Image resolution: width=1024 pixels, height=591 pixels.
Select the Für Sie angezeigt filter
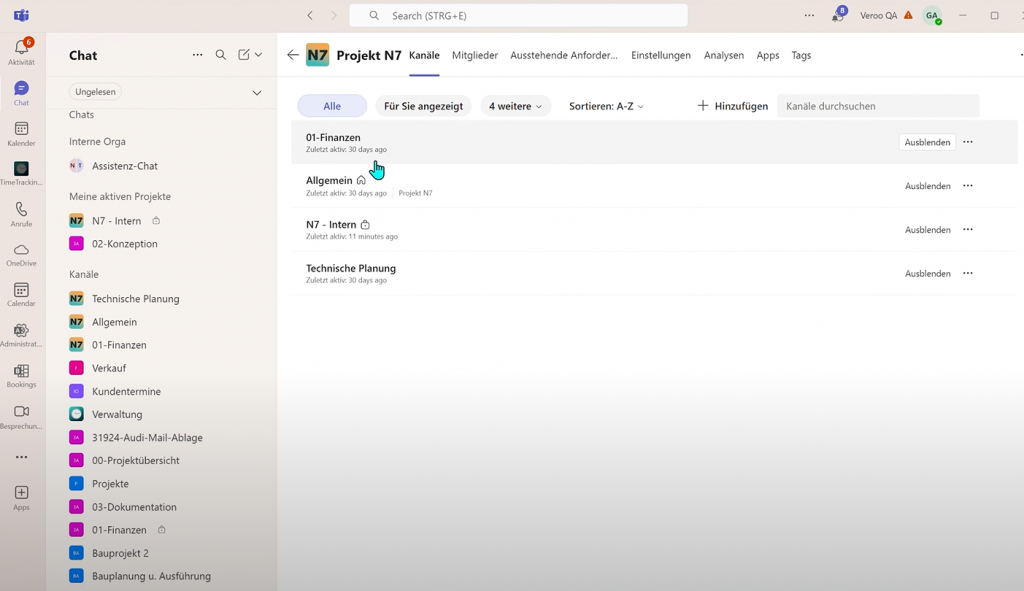tap(423, 106)
